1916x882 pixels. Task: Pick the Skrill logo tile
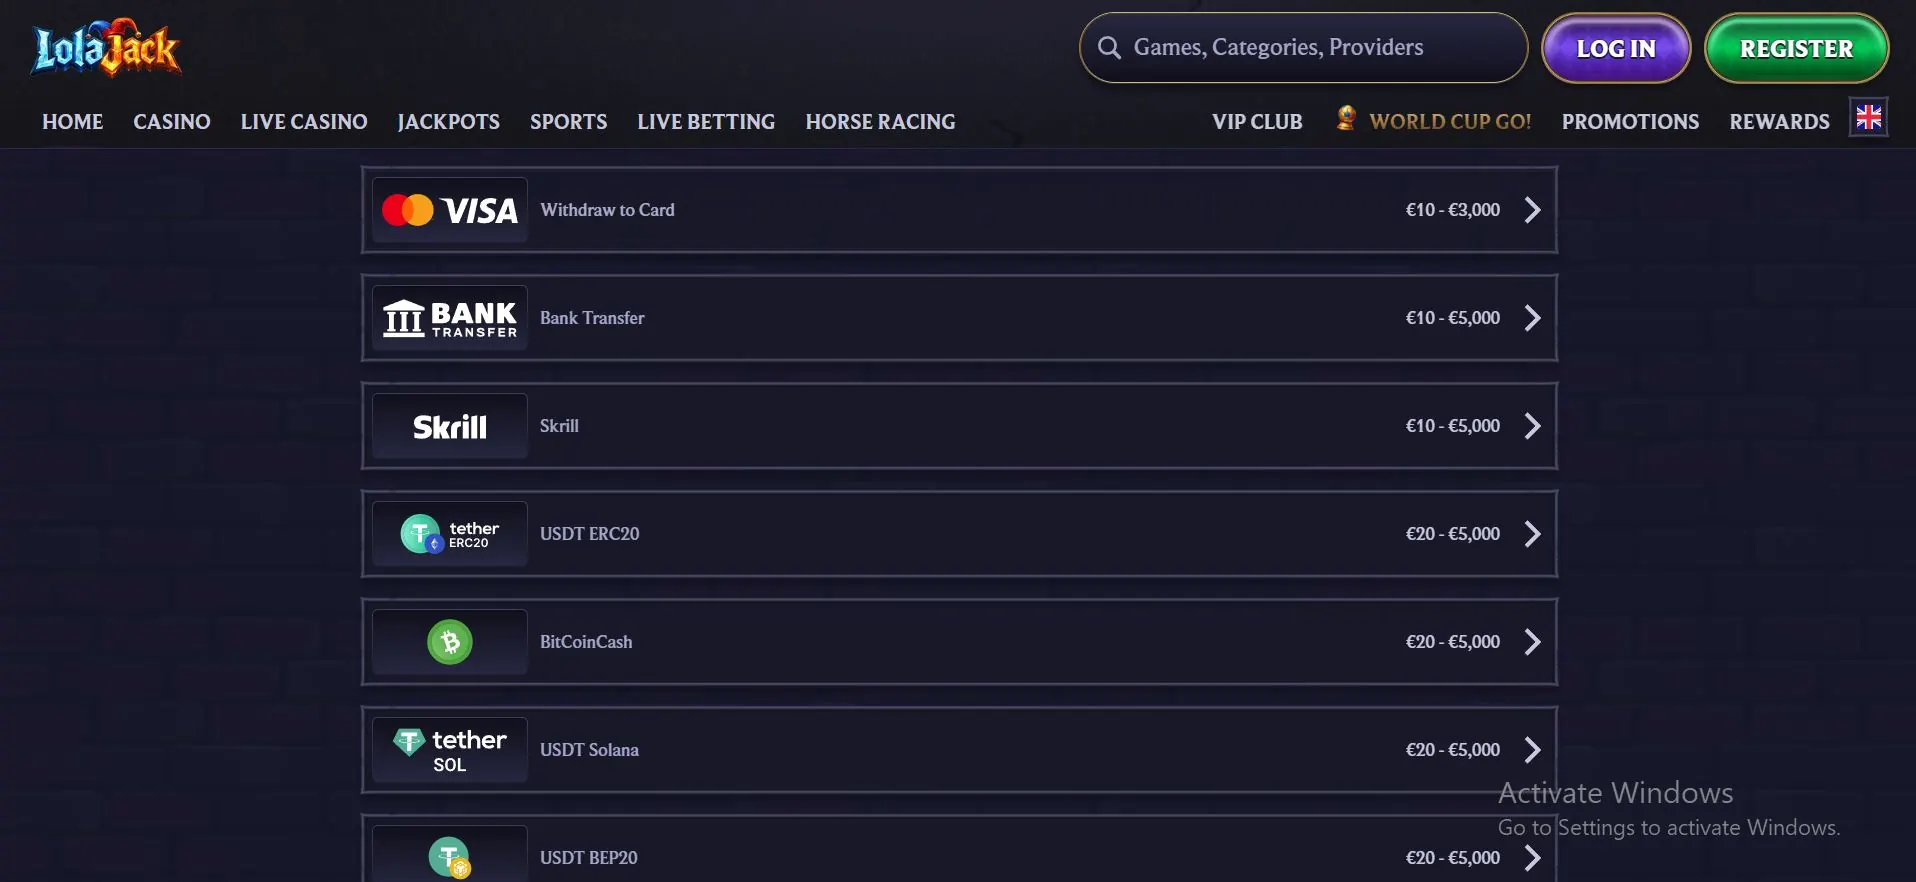click(449, 426)
